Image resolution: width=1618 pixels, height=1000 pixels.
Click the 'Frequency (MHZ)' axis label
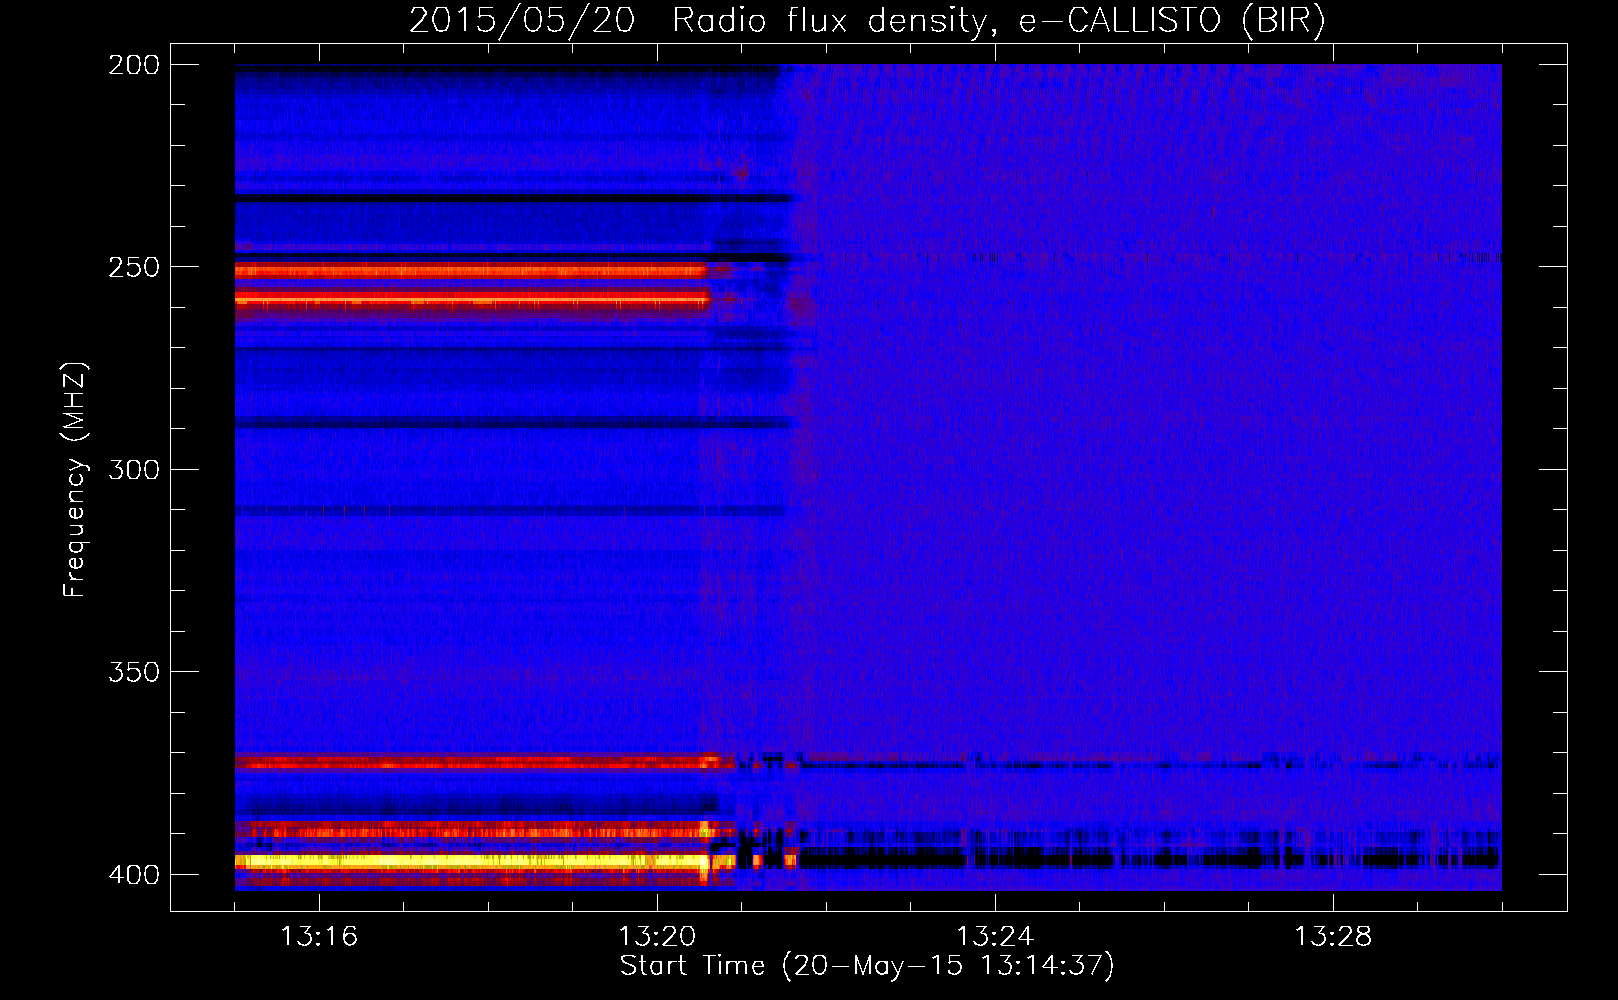click(x=75, y=479)
